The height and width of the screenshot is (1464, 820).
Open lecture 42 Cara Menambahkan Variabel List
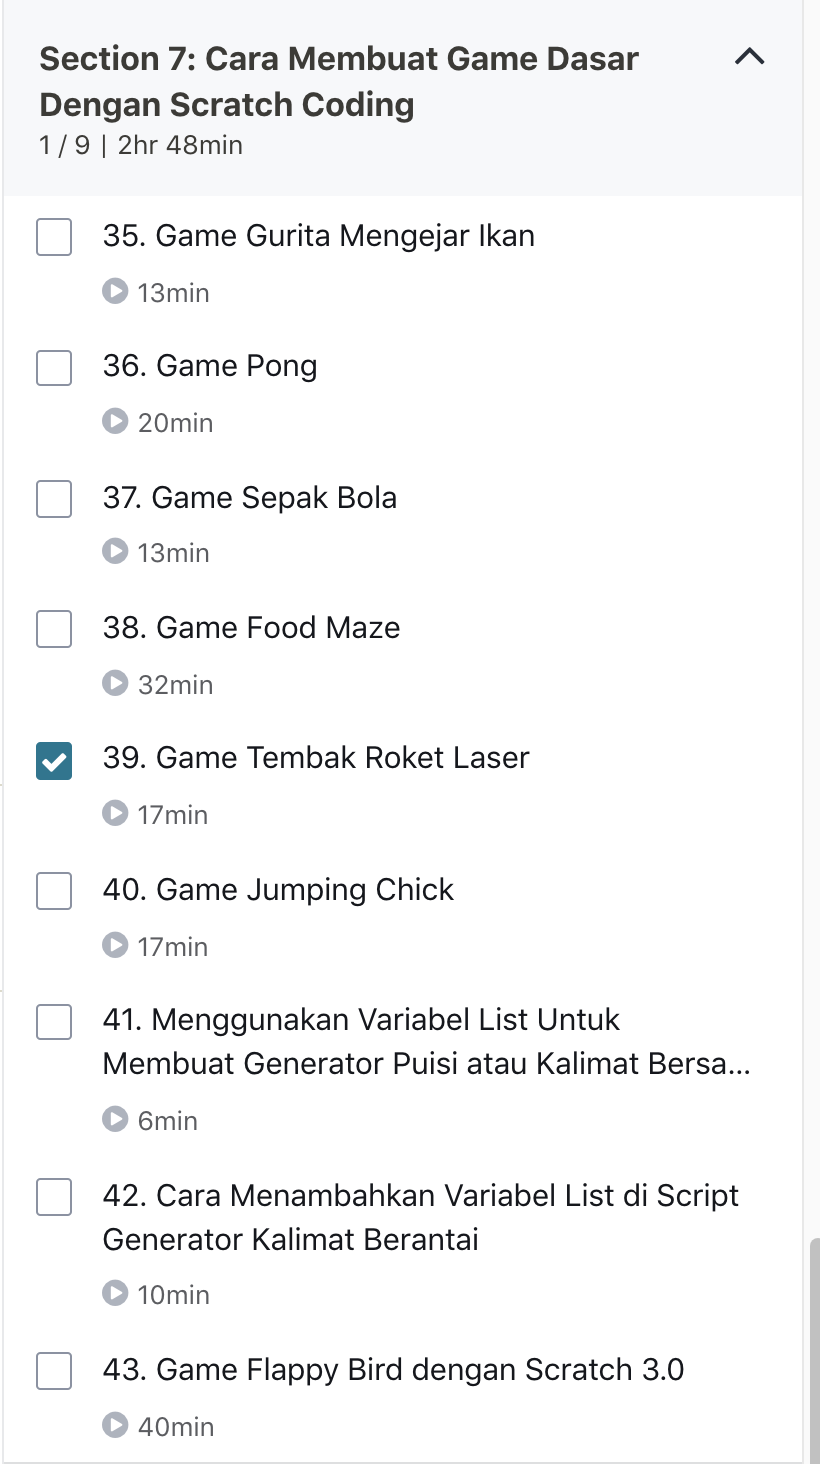point(420,1217)
